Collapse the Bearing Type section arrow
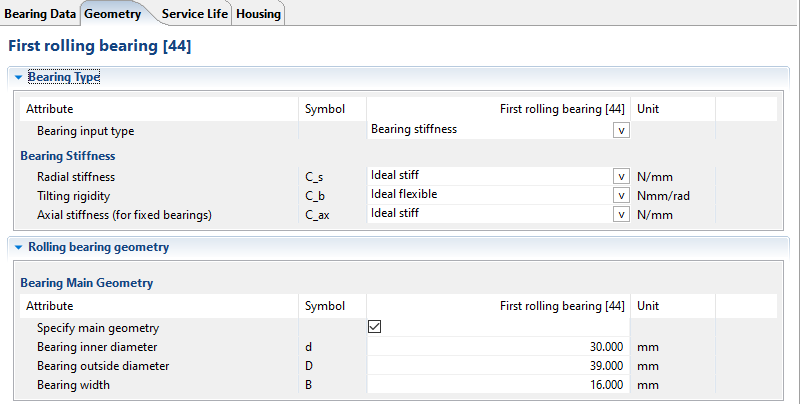 pyautogui.click(x=18, y=77)
